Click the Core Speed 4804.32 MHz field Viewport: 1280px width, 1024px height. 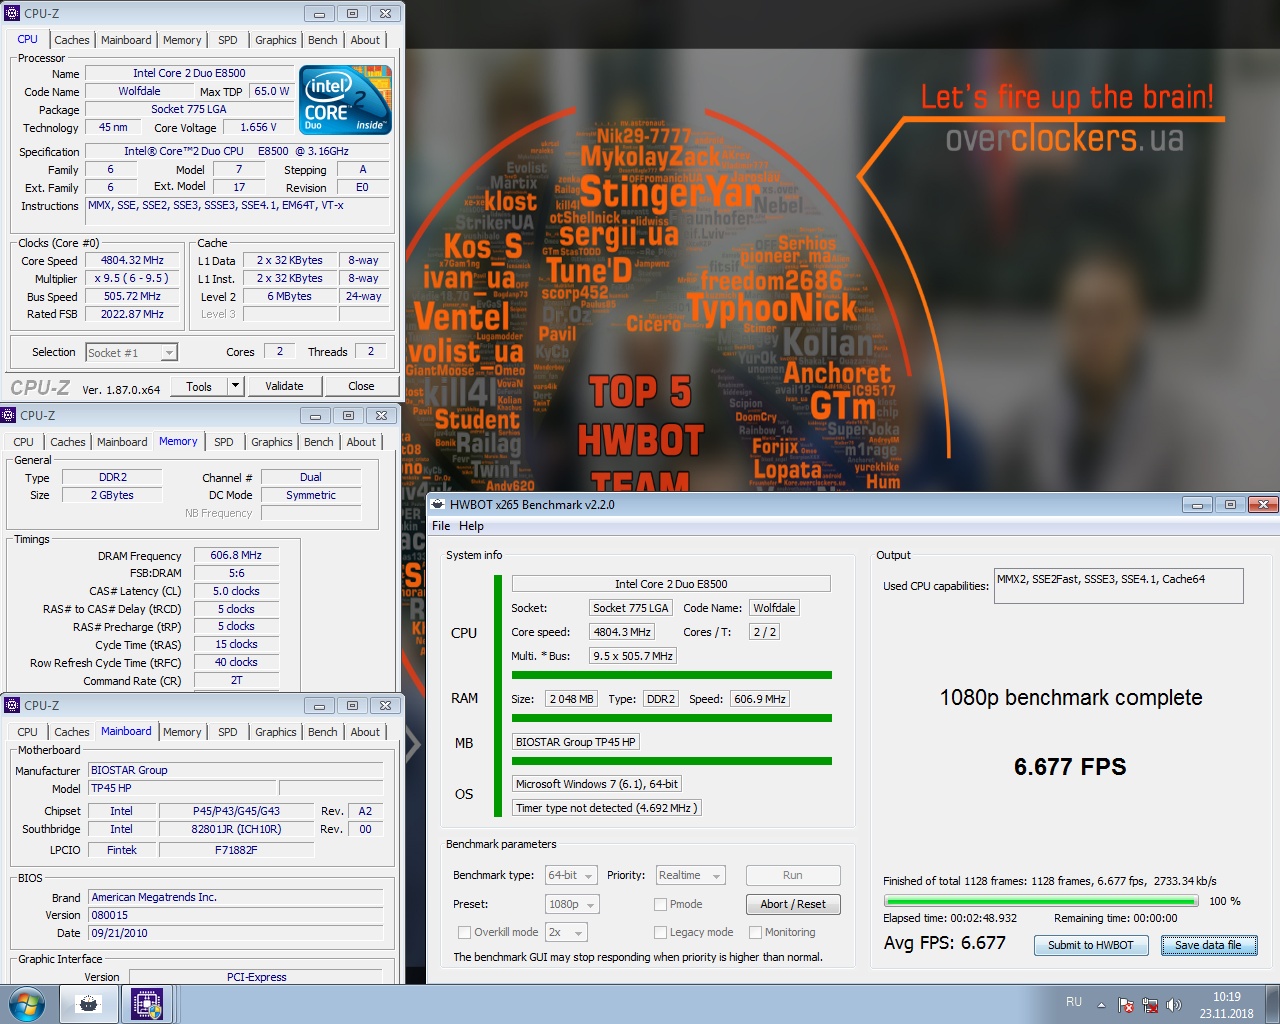(x=132, y=260)
